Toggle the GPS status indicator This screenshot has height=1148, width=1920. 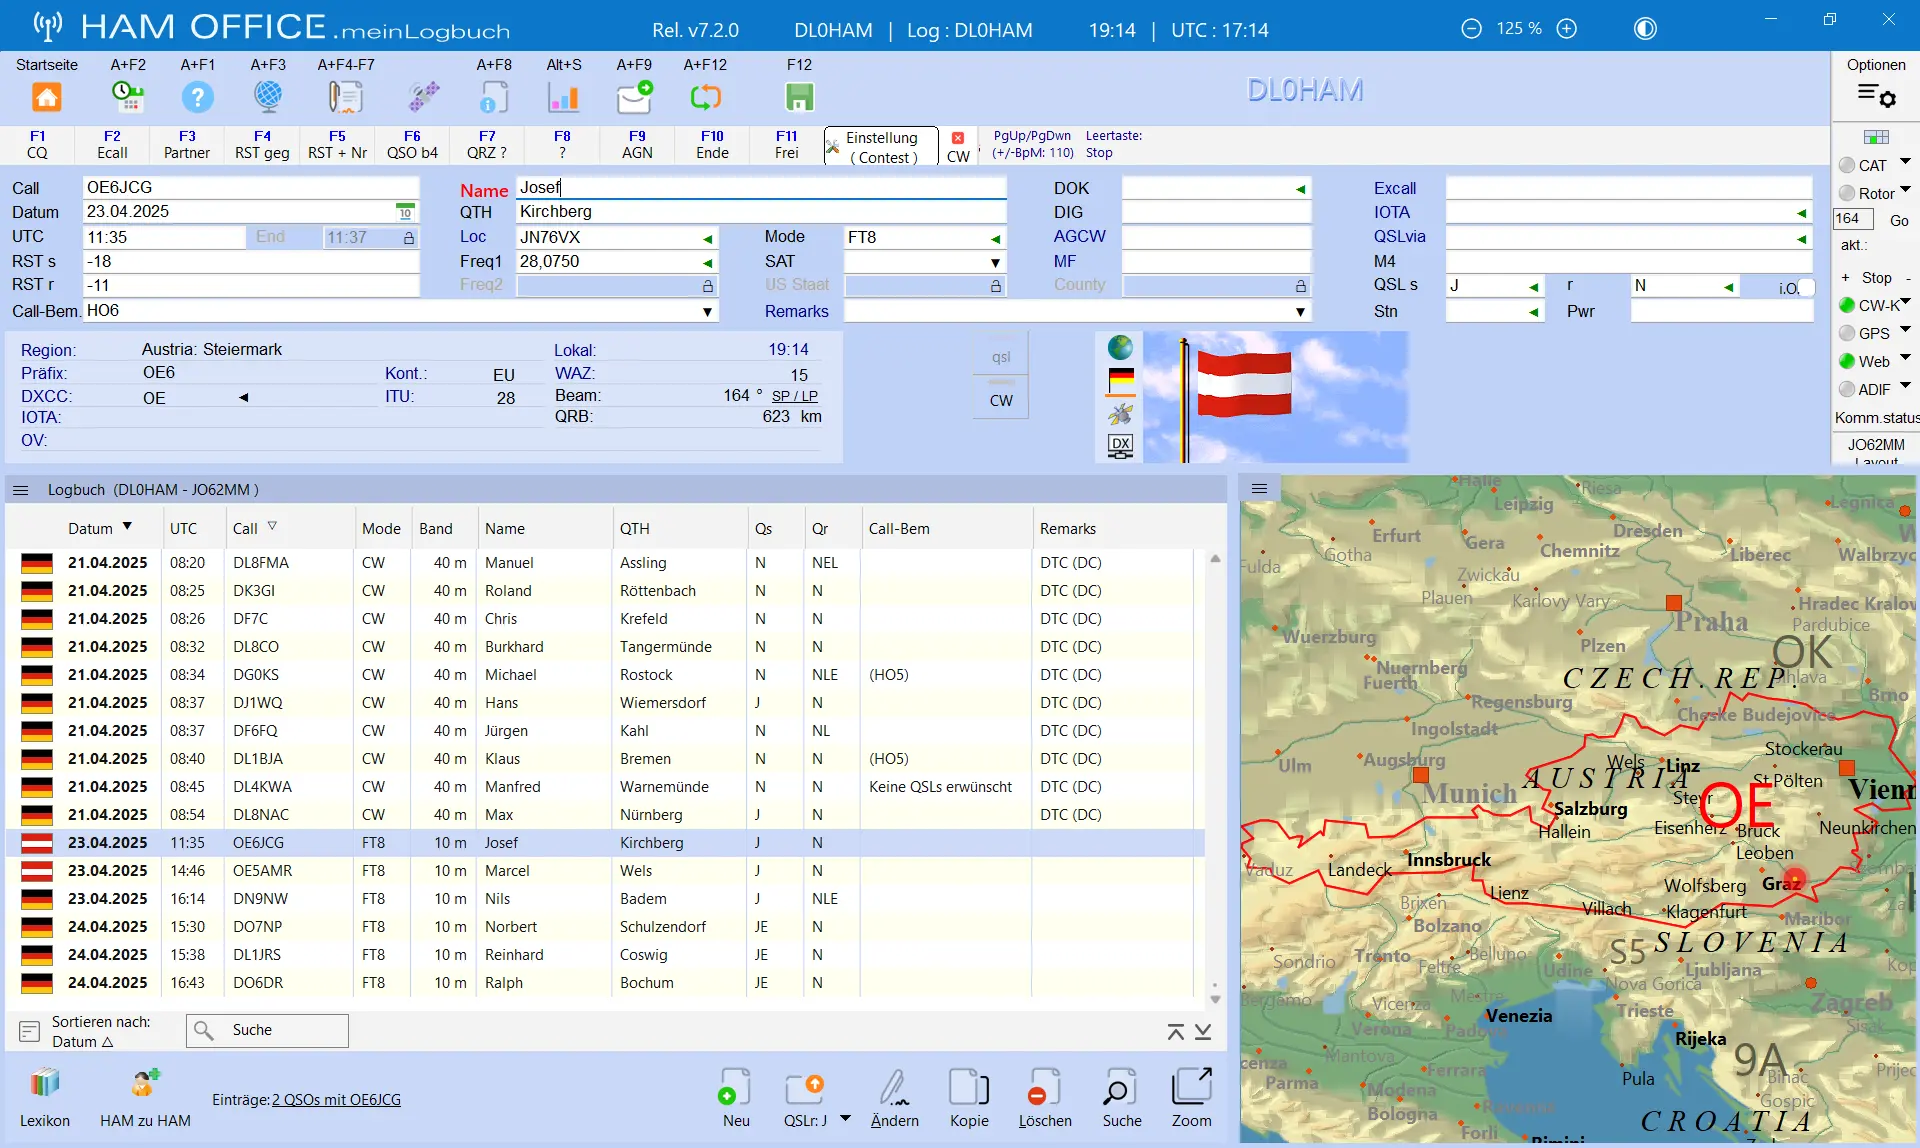pos(1847,333)
